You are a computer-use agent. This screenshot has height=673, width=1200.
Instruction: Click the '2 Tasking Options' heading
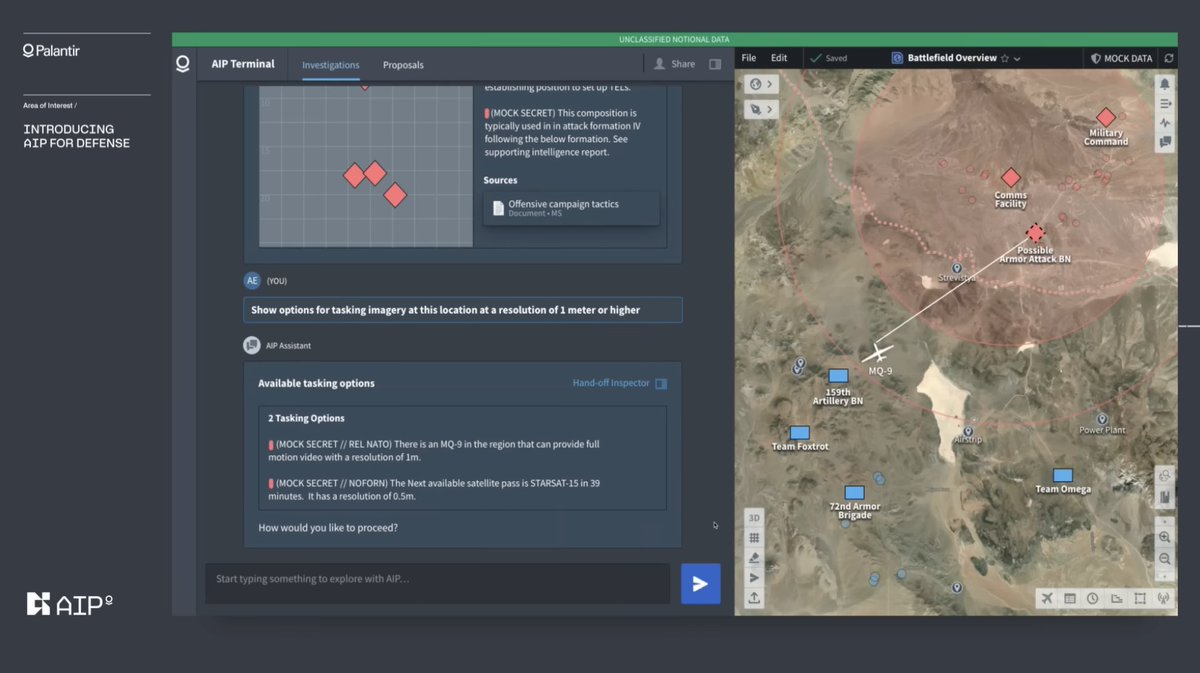306,418
